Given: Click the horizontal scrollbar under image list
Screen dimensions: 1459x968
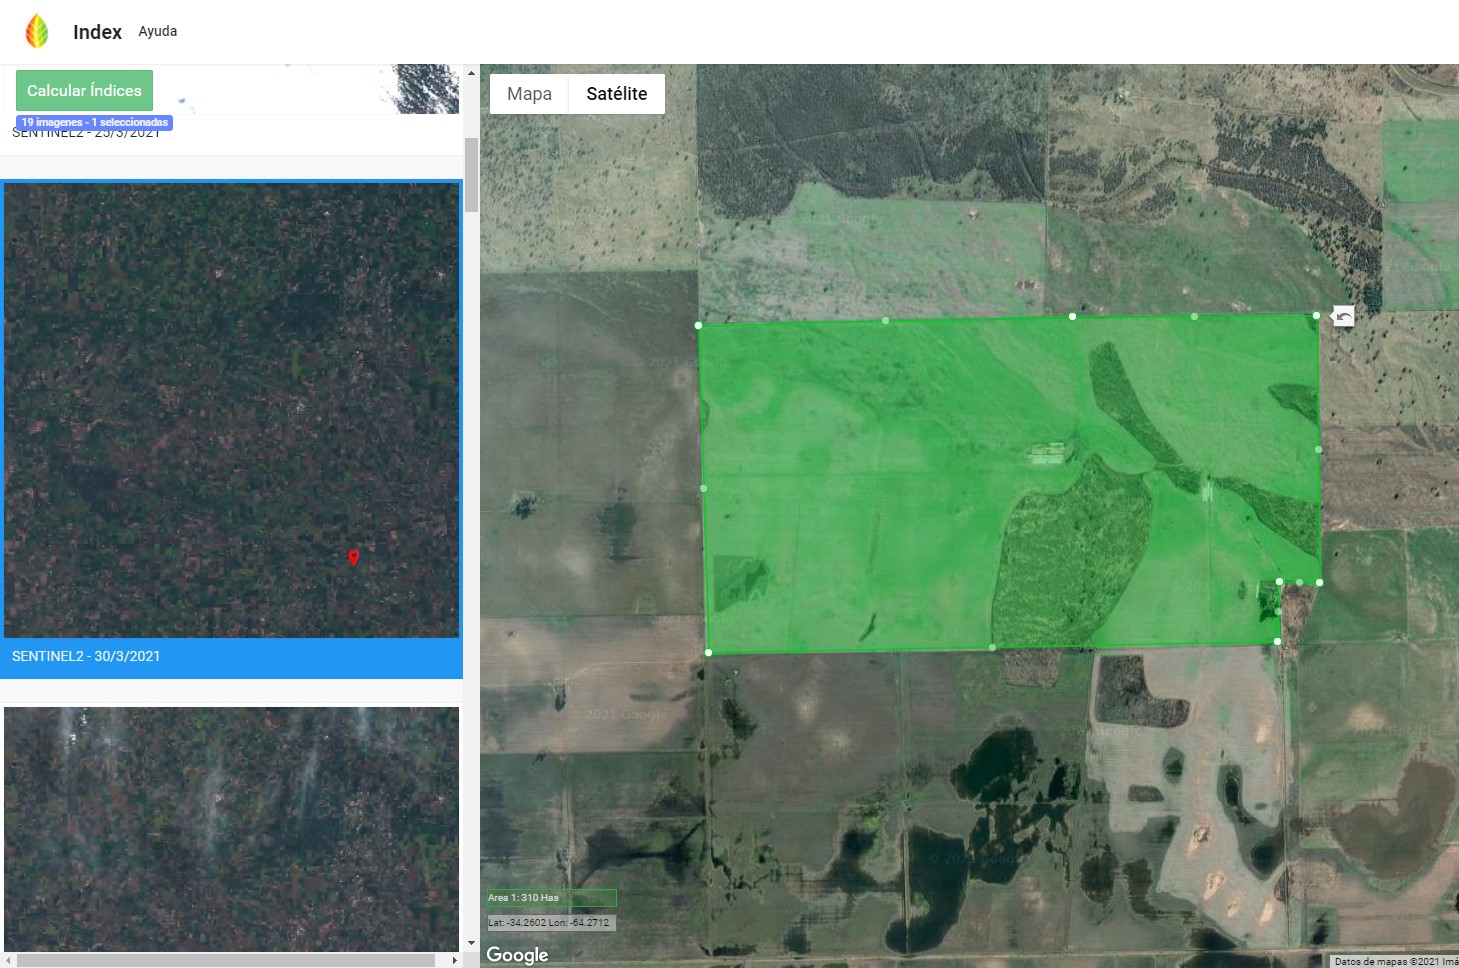Looking at the screenshot, I should tap(225, 960).
